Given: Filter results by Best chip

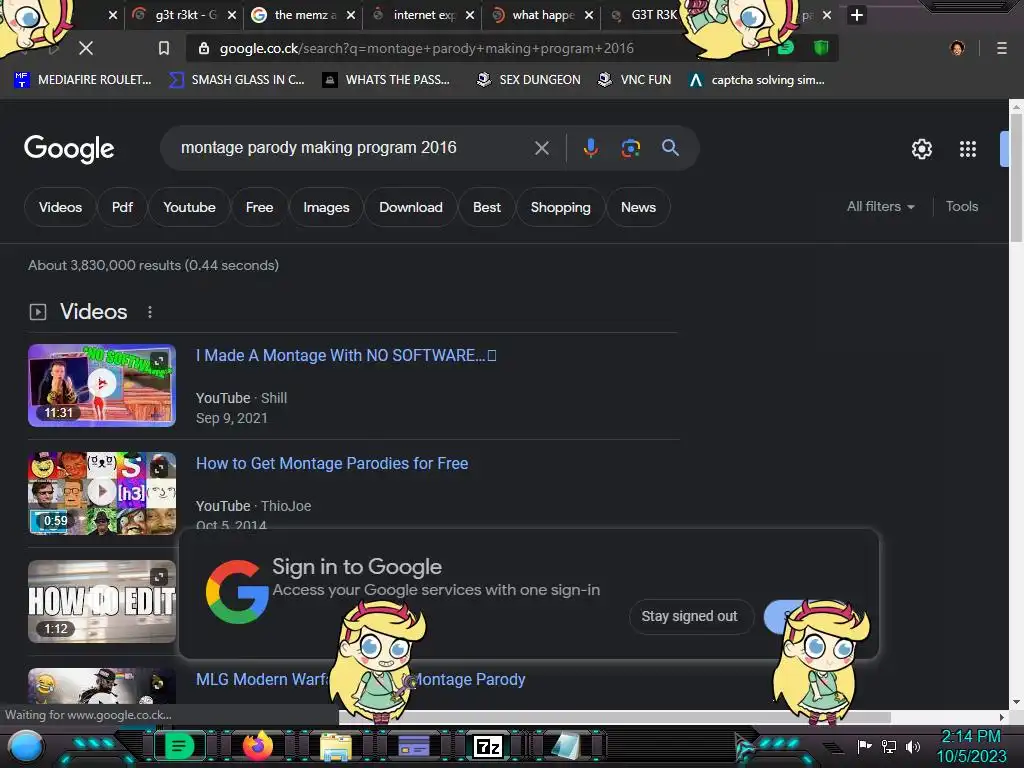Looking at the screenshot, I should pyautogui.click(x=487, y=207).
